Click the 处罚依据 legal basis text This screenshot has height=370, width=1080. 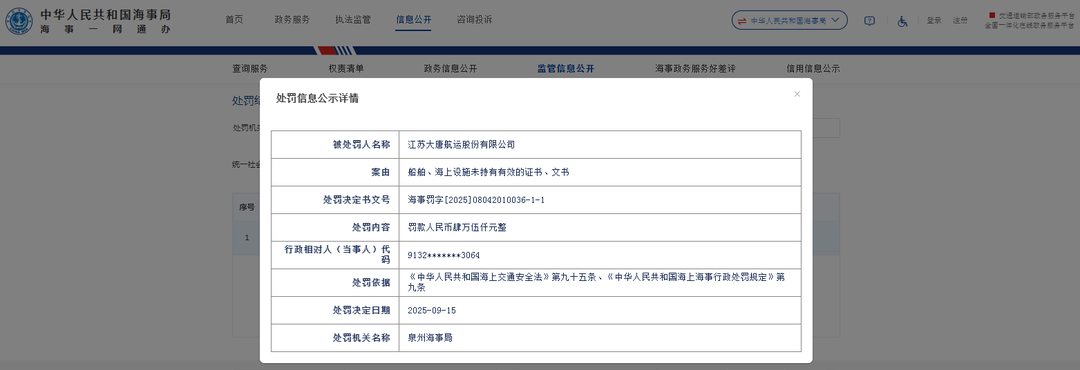596,282
